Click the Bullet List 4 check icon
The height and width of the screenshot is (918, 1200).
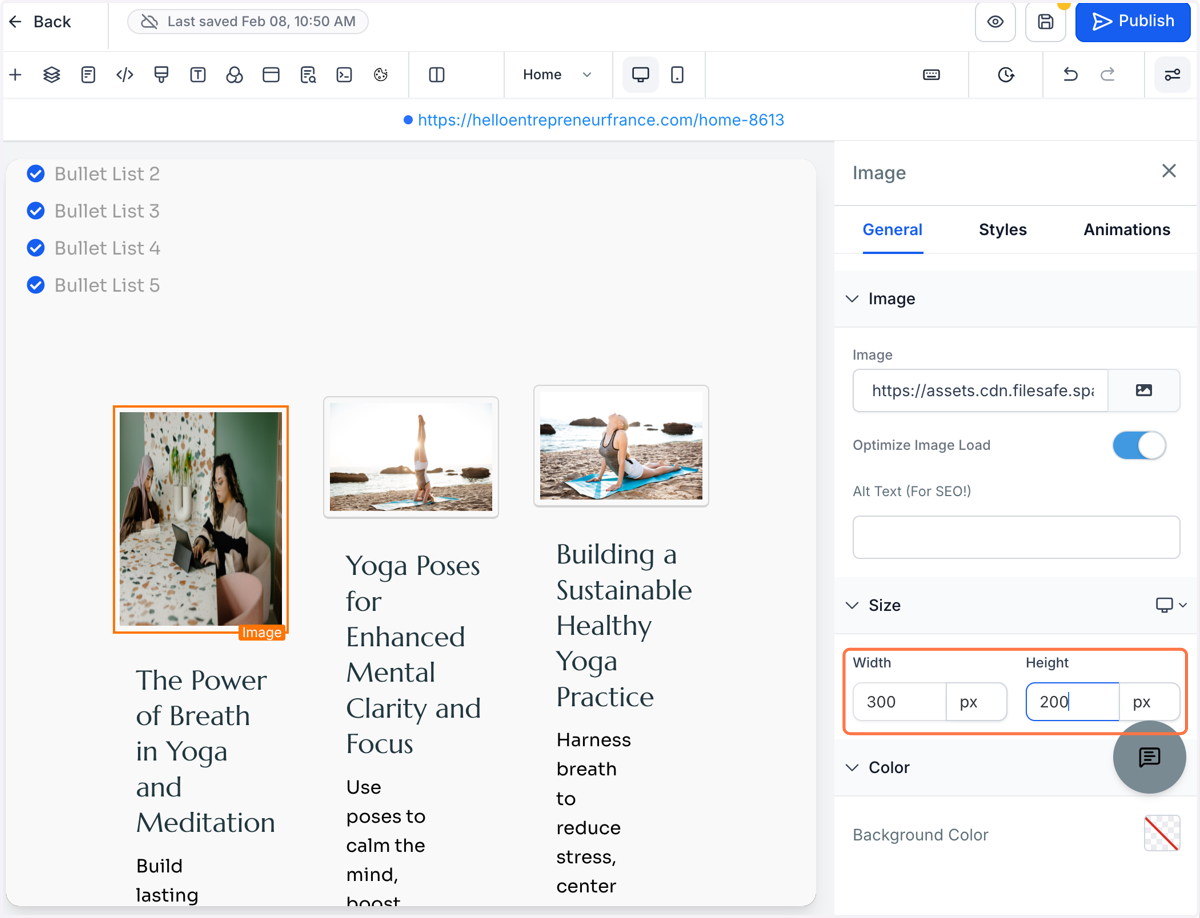36,248
